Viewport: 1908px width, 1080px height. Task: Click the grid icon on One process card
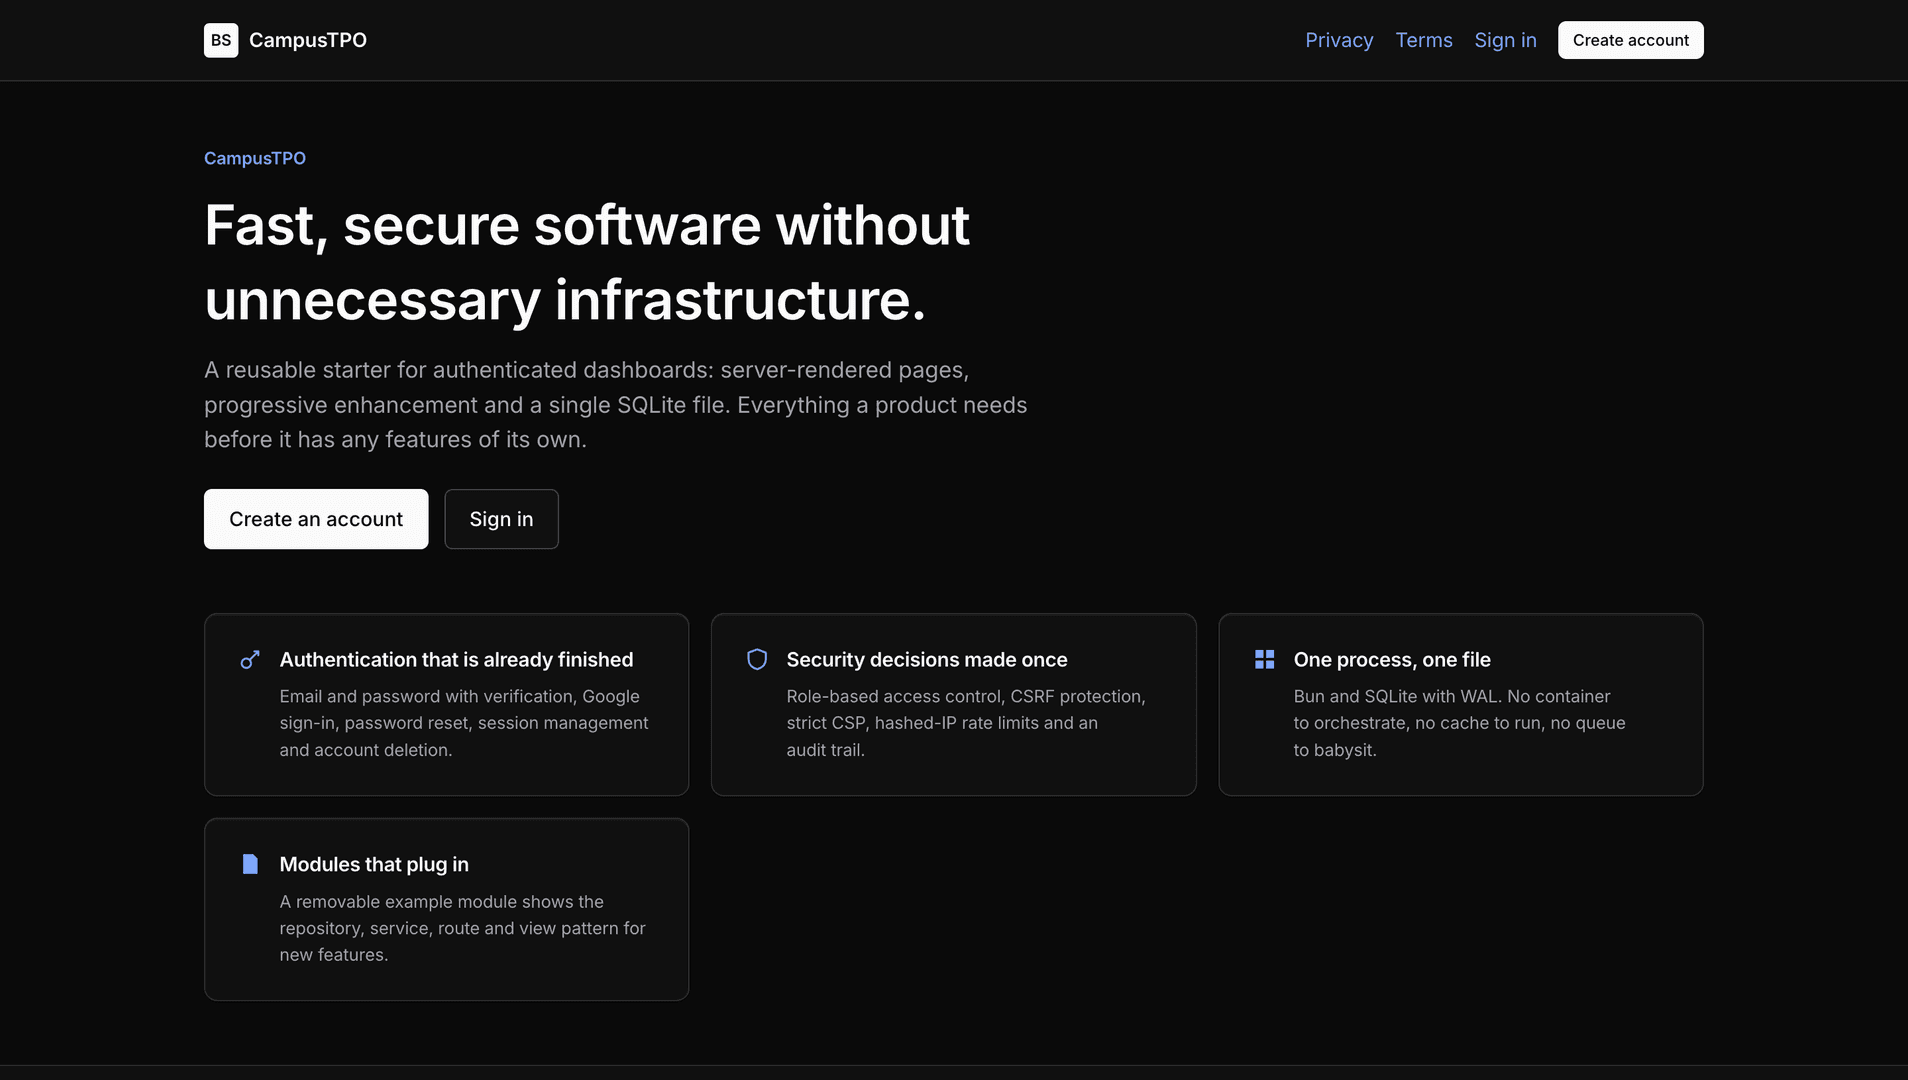tap(1264, 660)
